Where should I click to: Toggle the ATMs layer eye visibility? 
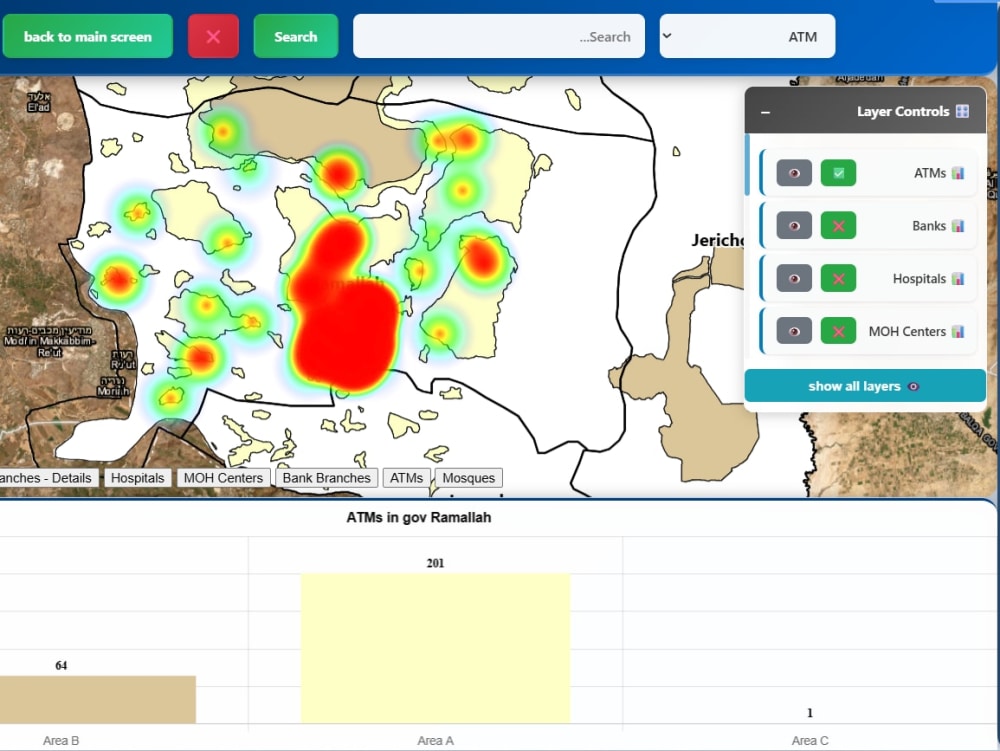pyautogui.click(x=794, y=173)
